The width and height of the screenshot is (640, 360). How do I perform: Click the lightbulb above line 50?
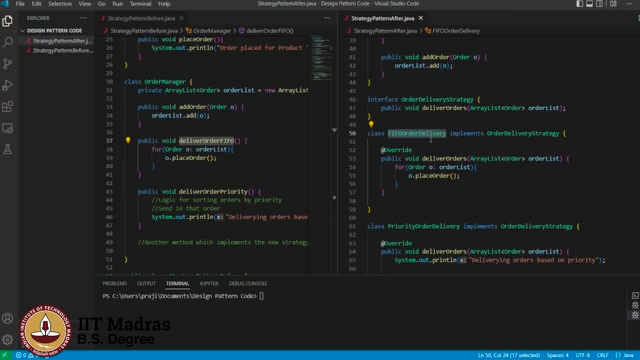pyautogui.click(x=371, y=124)
